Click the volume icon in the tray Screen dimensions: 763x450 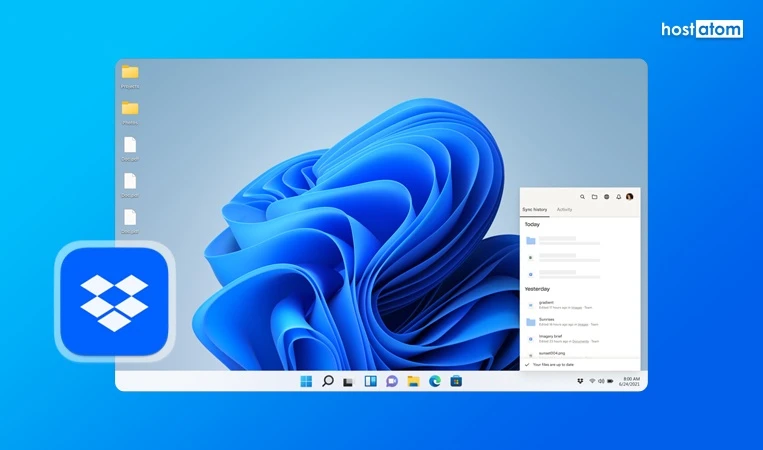[601, 381]
